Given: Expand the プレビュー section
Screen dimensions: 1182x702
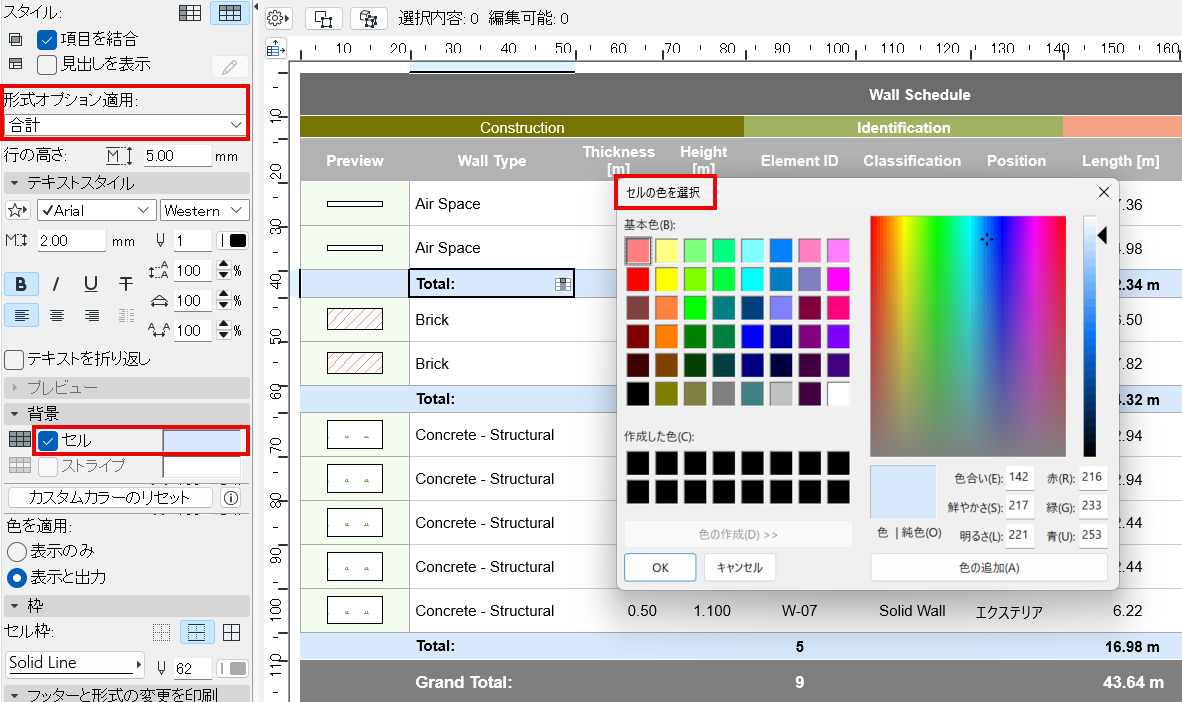Looking at the screenshot, I should [126, 388].
